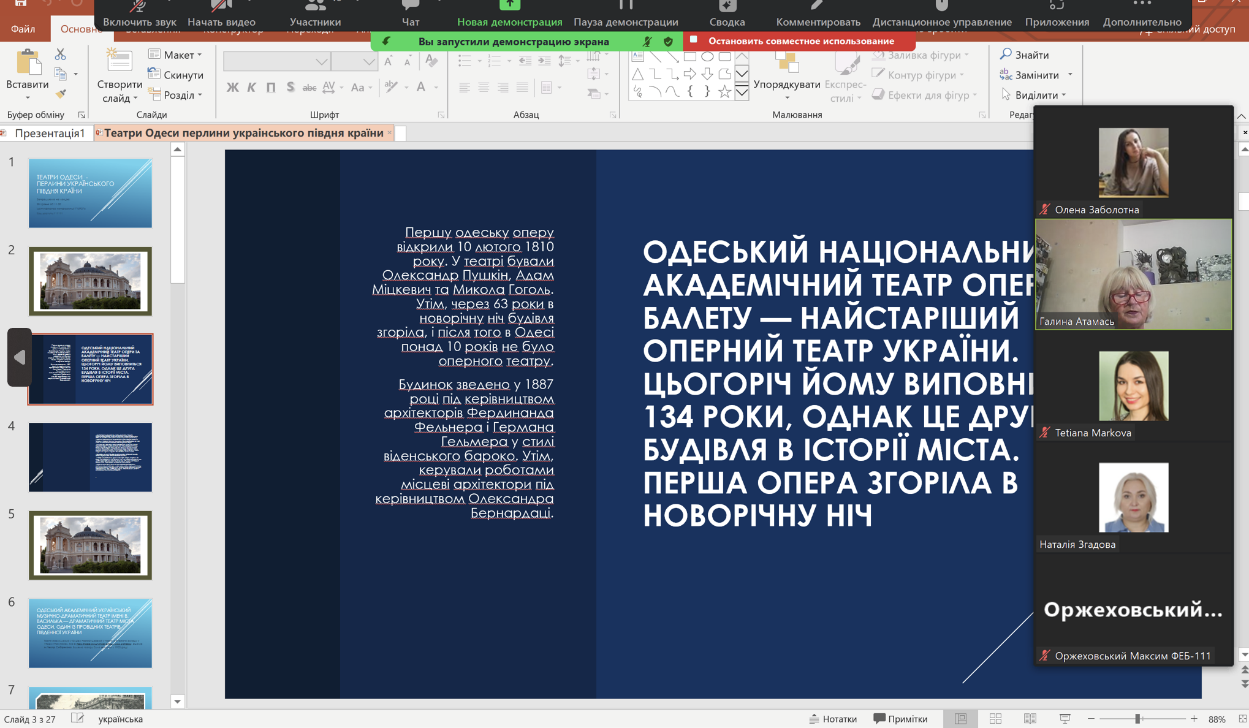Select the star shape in gallery
Image resolution: width=1249 pixels, height=728 pixels.
(x=724, y=91)
